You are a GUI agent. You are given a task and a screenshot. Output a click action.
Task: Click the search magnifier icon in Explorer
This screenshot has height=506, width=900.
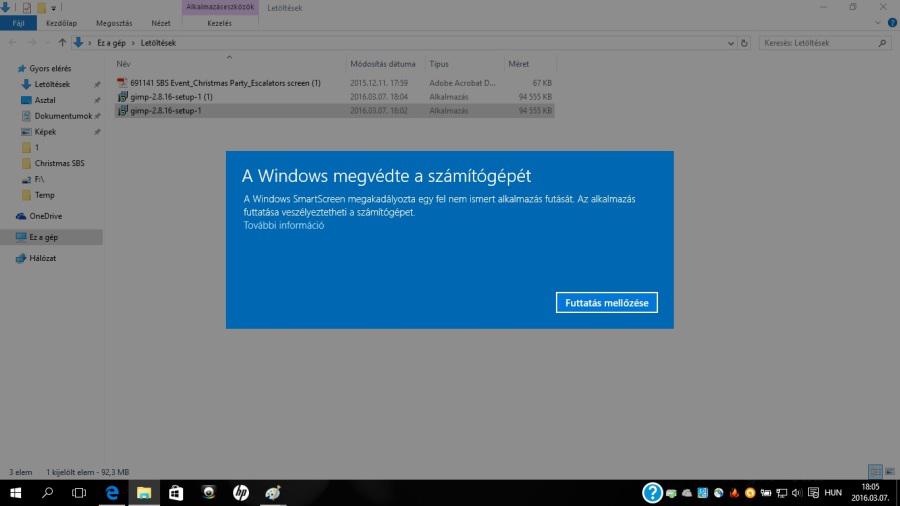tap(882, 43)
